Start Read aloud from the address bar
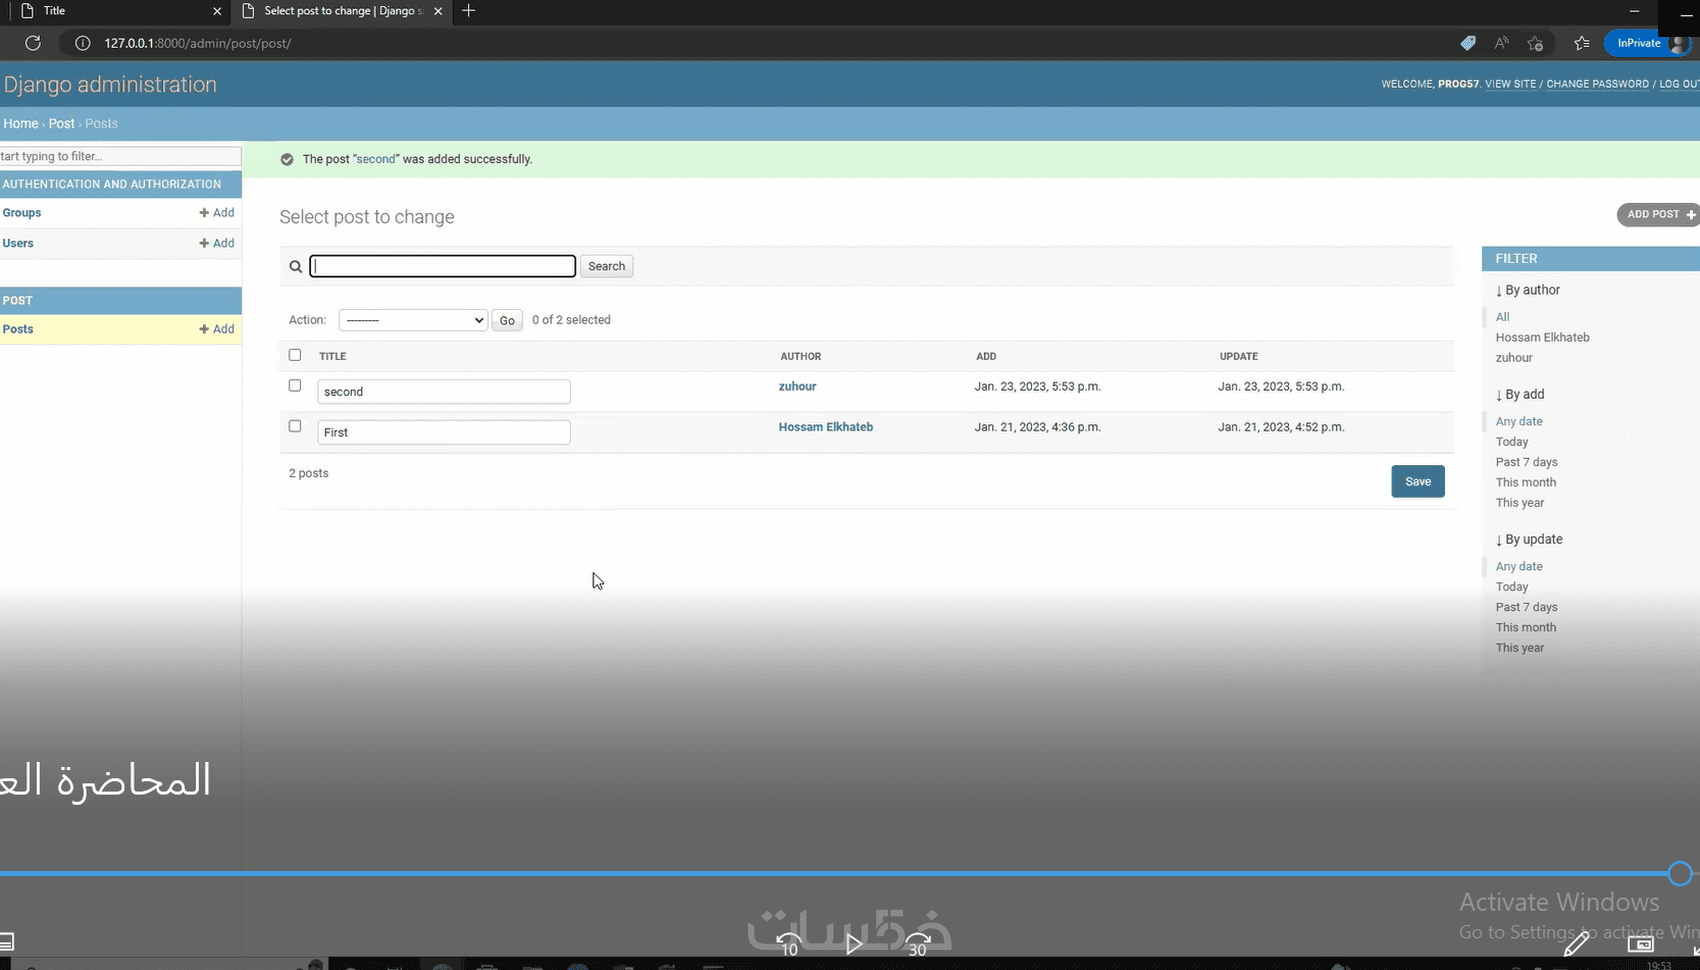 coord(1501,43)
